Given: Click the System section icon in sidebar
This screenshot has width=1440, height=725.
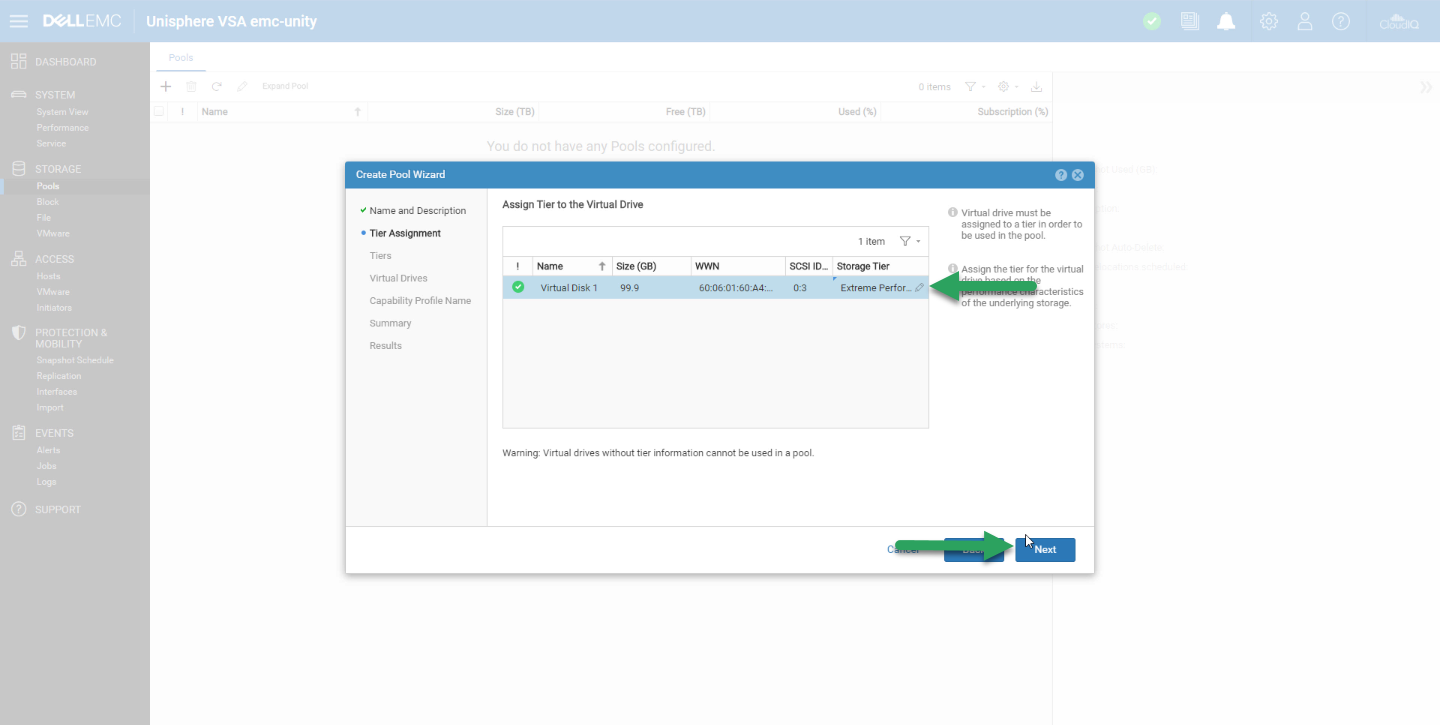Looking at the screenshot, I should 18,95.
